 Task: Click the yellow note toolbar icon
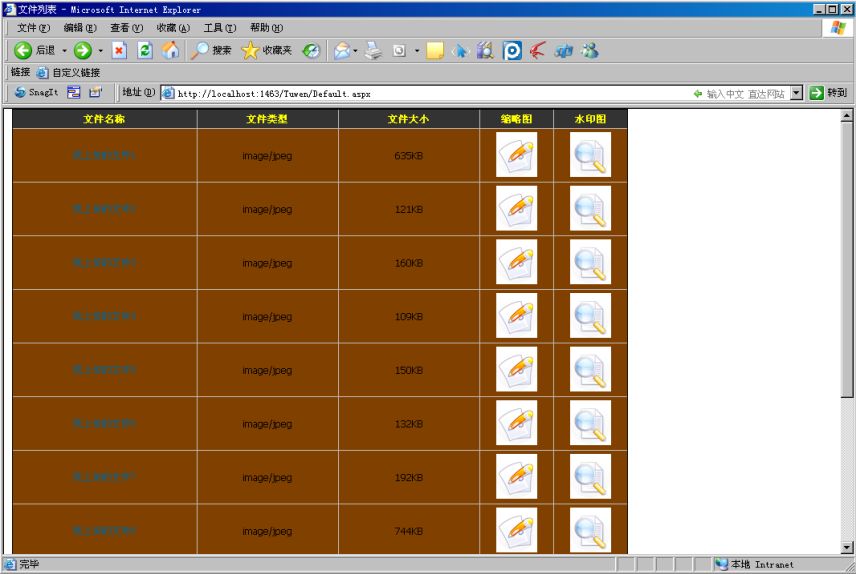tap(435, 50)
